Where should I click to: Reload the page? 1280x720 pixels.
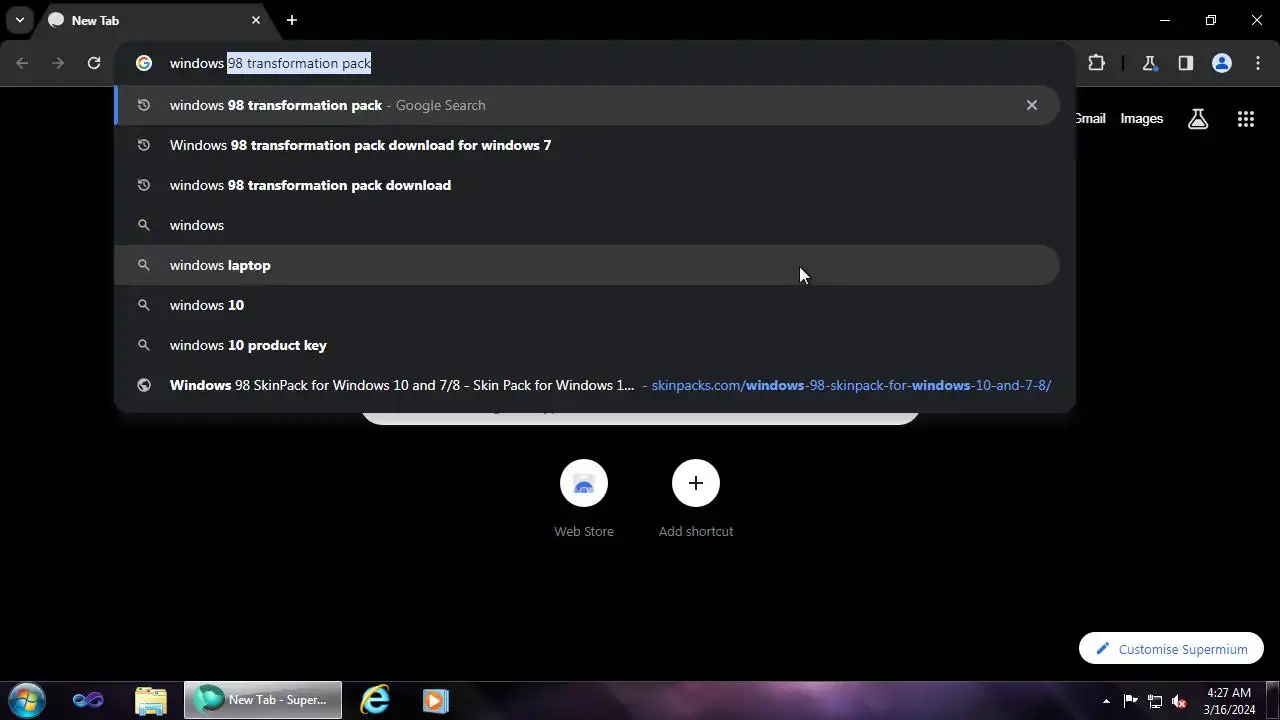pyautogui.click(x=94, y=63)
